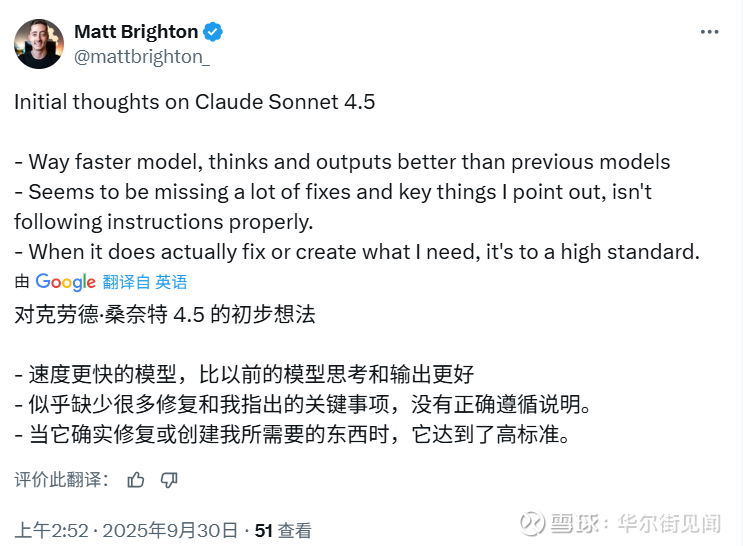Rate the translation with thumbs up
Viewport: 743px width, 546px height.
point(136,480)
